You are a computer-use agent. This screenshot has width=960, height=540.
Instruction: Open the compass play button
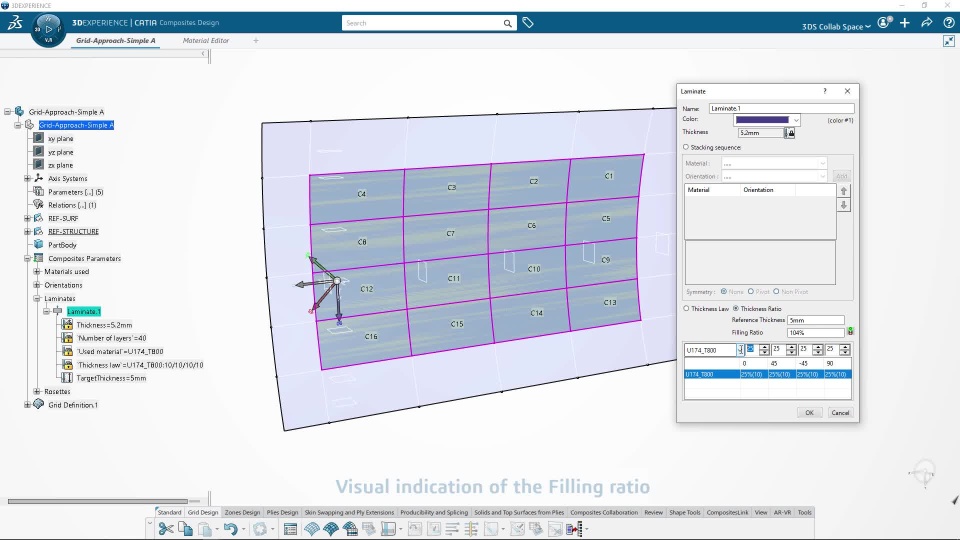(48, 28)
